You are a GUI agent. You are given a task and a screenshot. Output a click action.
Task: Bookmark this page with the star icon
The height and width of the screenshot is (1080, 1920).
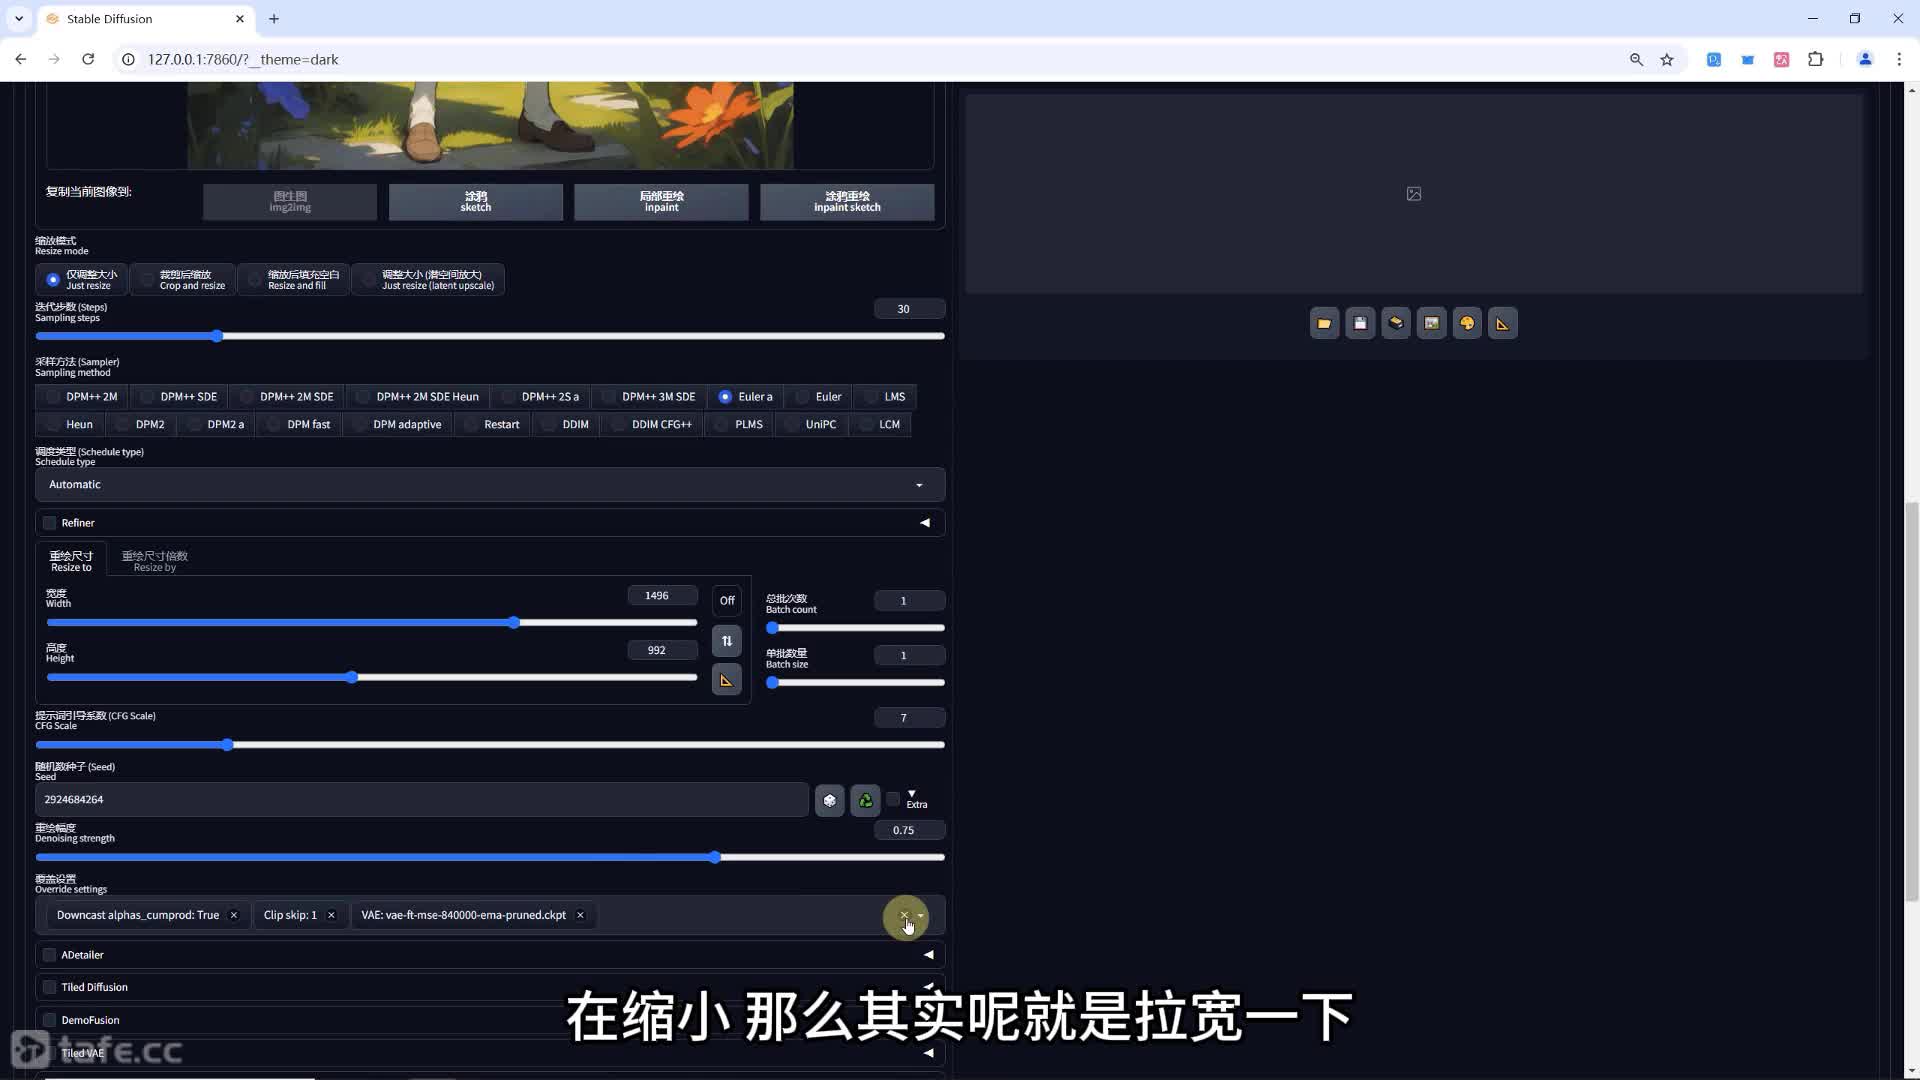tap(1667, 59)
